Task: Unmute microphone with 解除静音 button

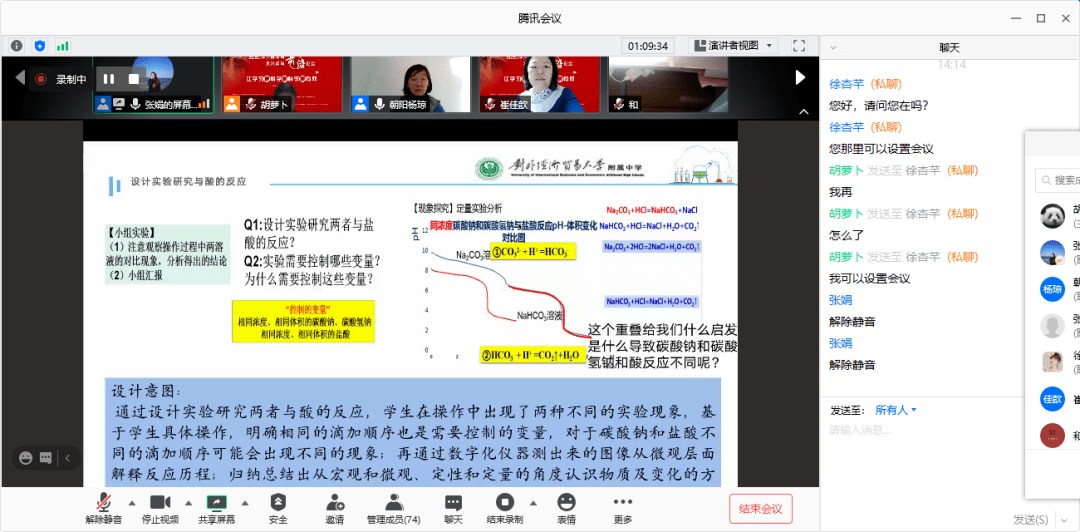Action: 103,503
